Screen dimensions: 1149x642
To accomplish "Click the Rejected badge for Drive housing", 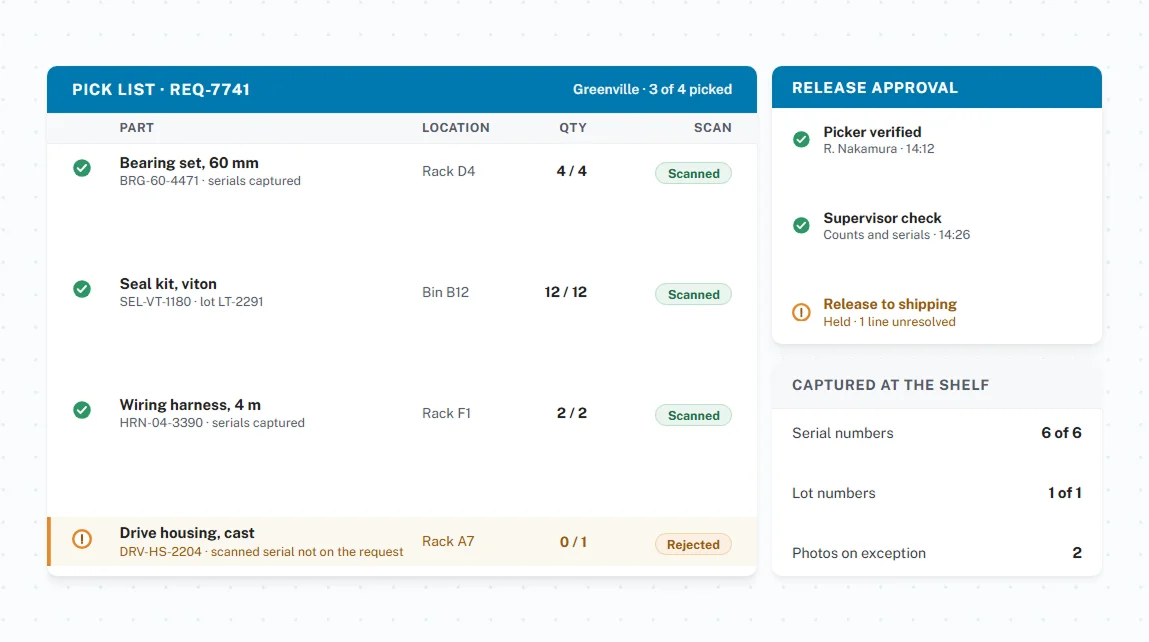I will (693, 545).
